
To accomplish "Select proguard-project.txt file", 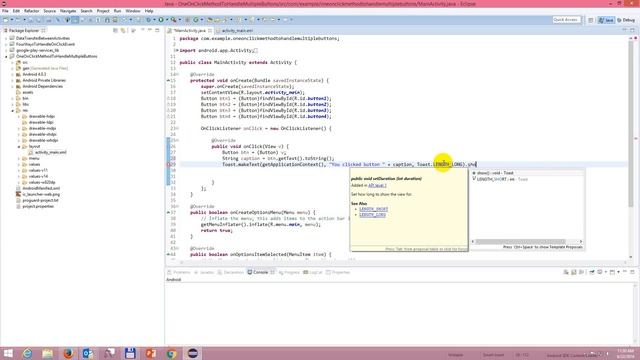I will point(37,200).
